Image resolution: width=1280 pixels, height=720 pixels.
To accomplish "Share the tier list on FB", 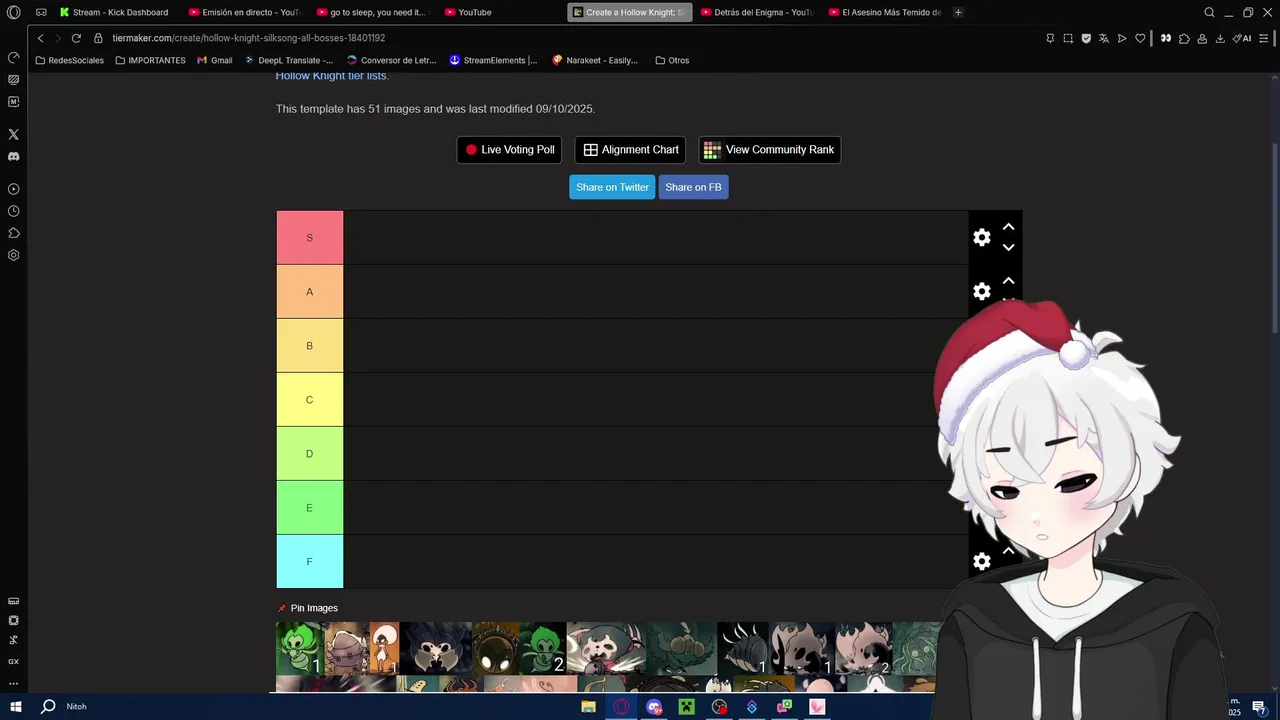I will pyautogui.click(x=693, y=187).
